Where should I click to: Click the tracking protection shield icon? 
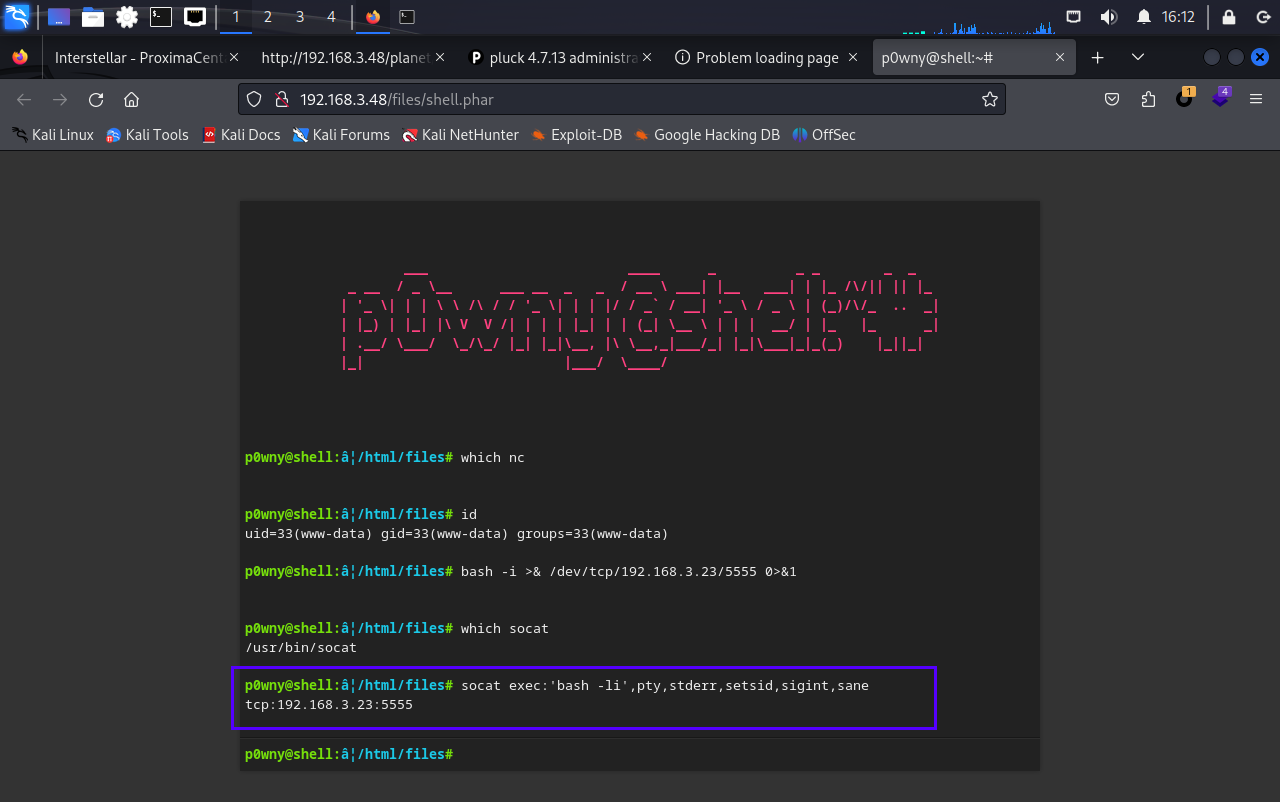254,99
